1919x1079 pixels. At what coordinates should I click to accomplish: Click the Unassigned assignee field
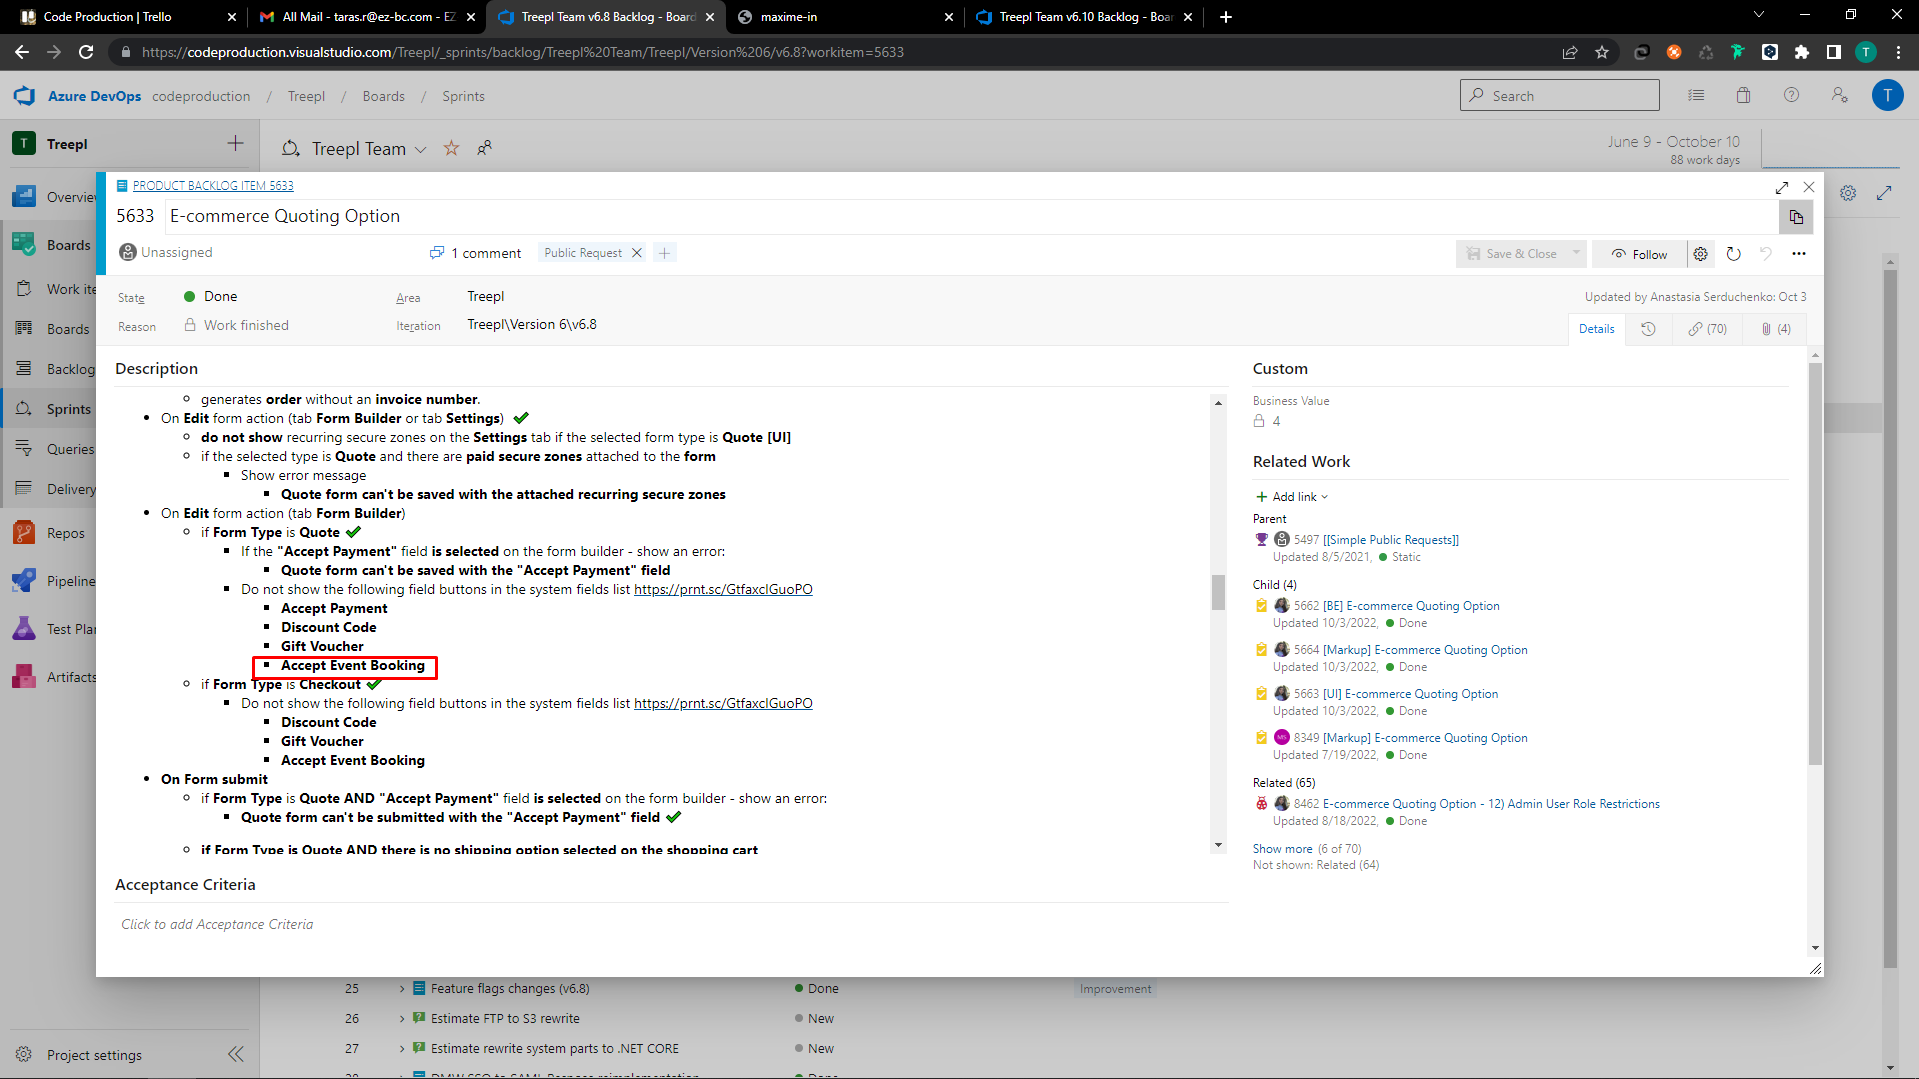pos(166,253)
